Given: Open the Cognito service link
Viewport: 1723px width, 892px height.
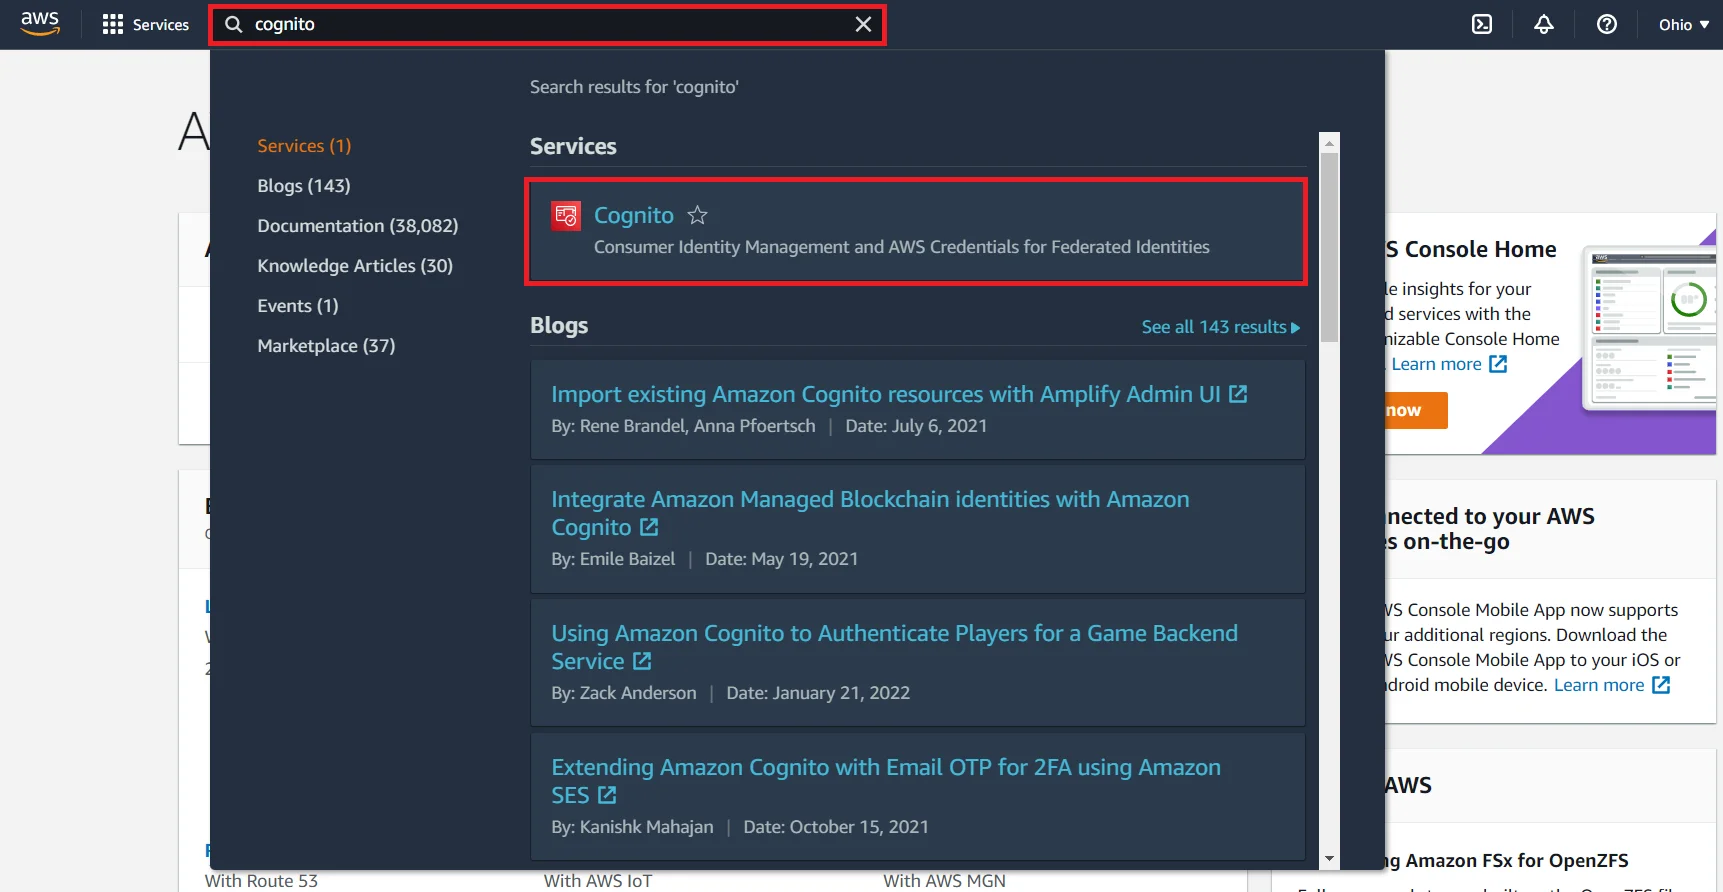Looking at the screenshot, I should pos(634,215).
